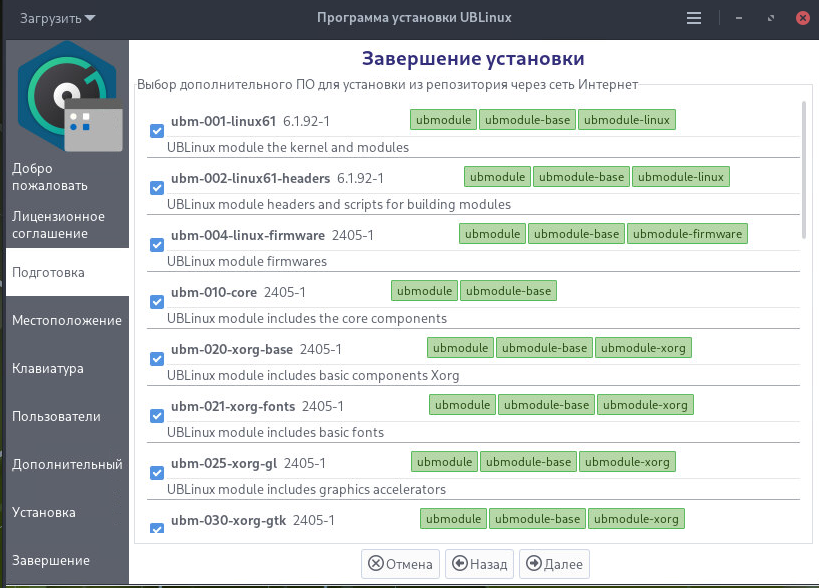Go back with the Назад button
This screenshot has height=588, width=819.
tap(479, 564)
